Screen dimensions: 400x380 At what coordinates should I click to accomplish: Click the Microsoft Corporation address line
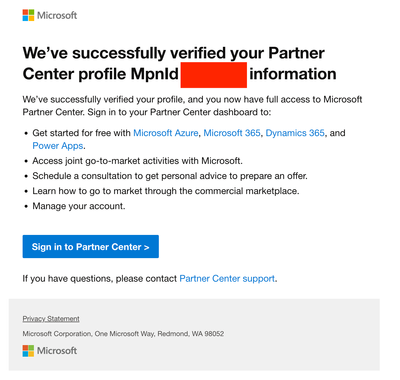click(123, 334)
